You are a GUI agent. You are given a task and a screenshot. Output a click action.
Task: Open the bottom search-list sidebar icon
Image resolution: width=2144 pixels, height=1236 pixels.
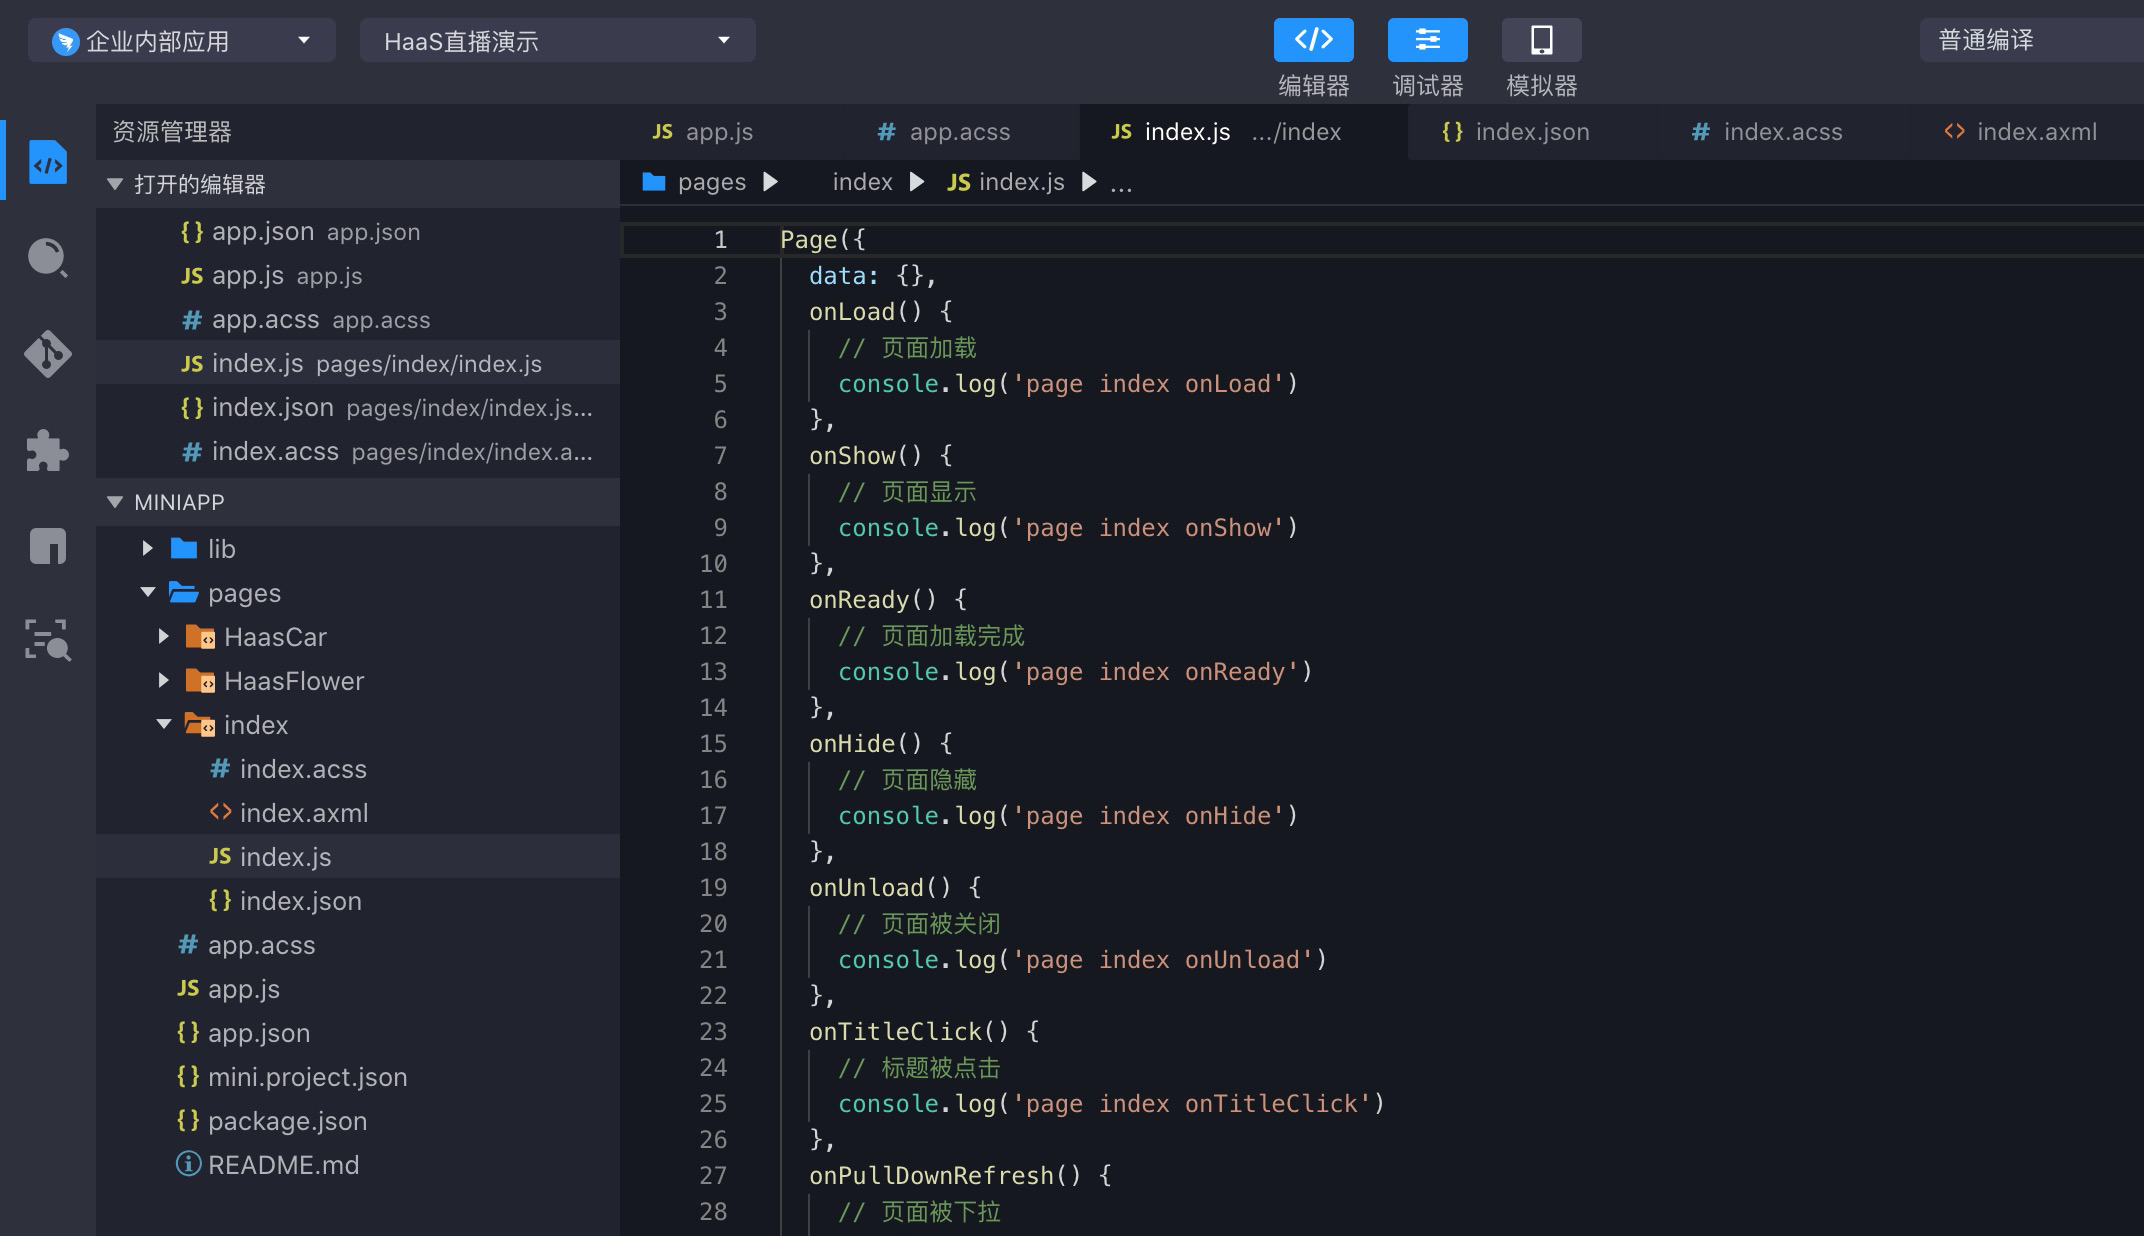(x=47, y=640)
